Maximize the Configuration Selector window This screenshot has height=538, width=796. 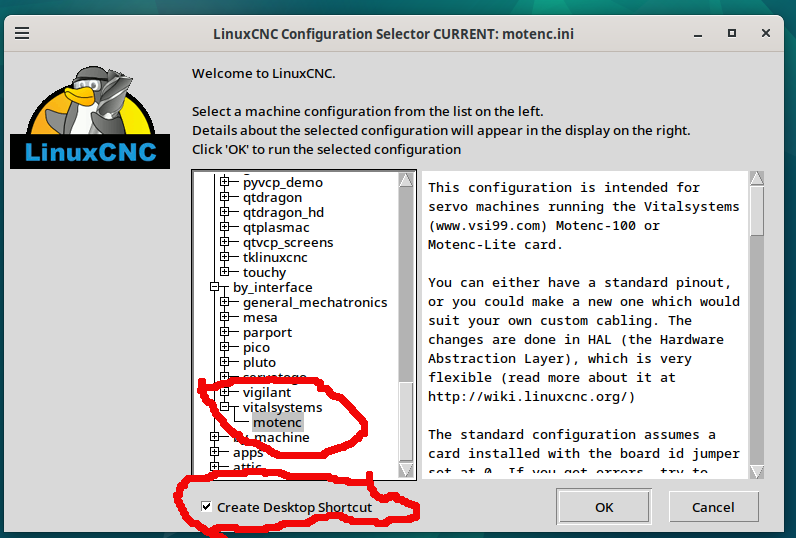(x=732, y=33)
